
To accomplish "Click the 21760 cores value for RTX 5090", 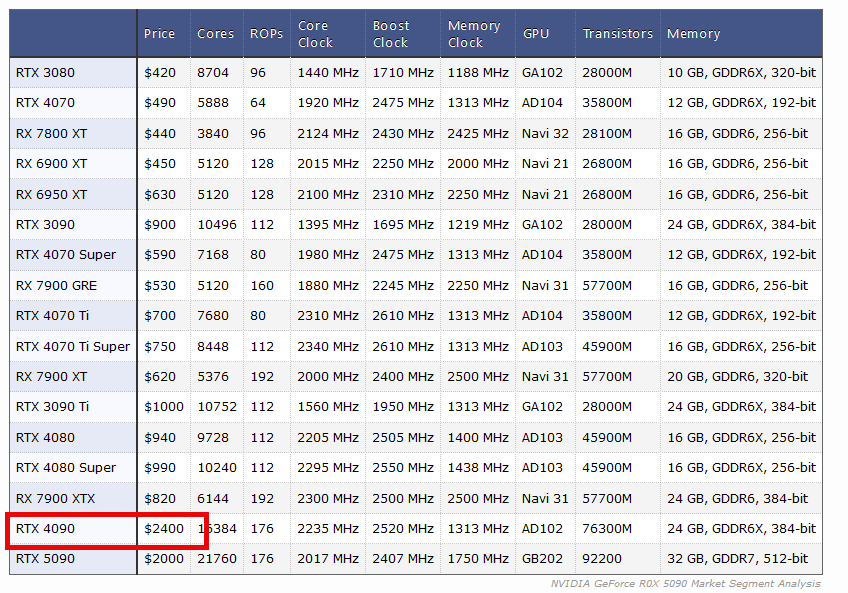I will tap(217, 559).
